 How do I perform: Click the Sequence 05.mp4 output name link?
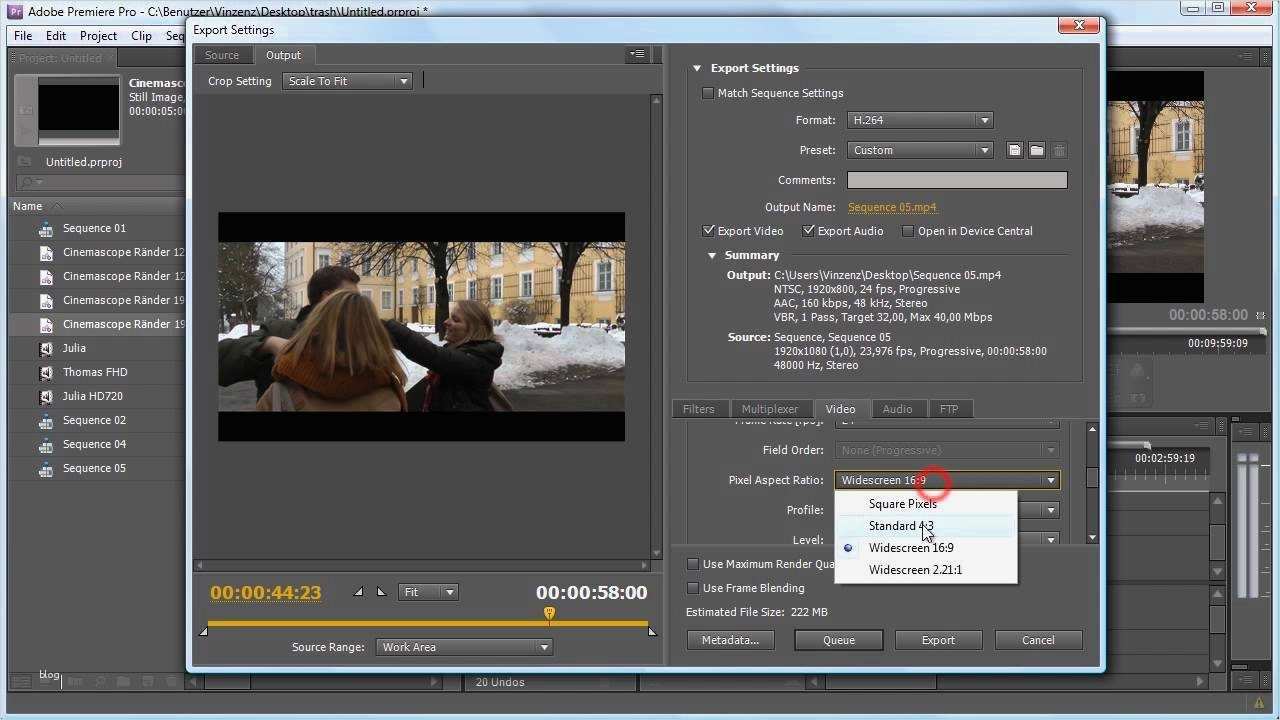(892, 207)
